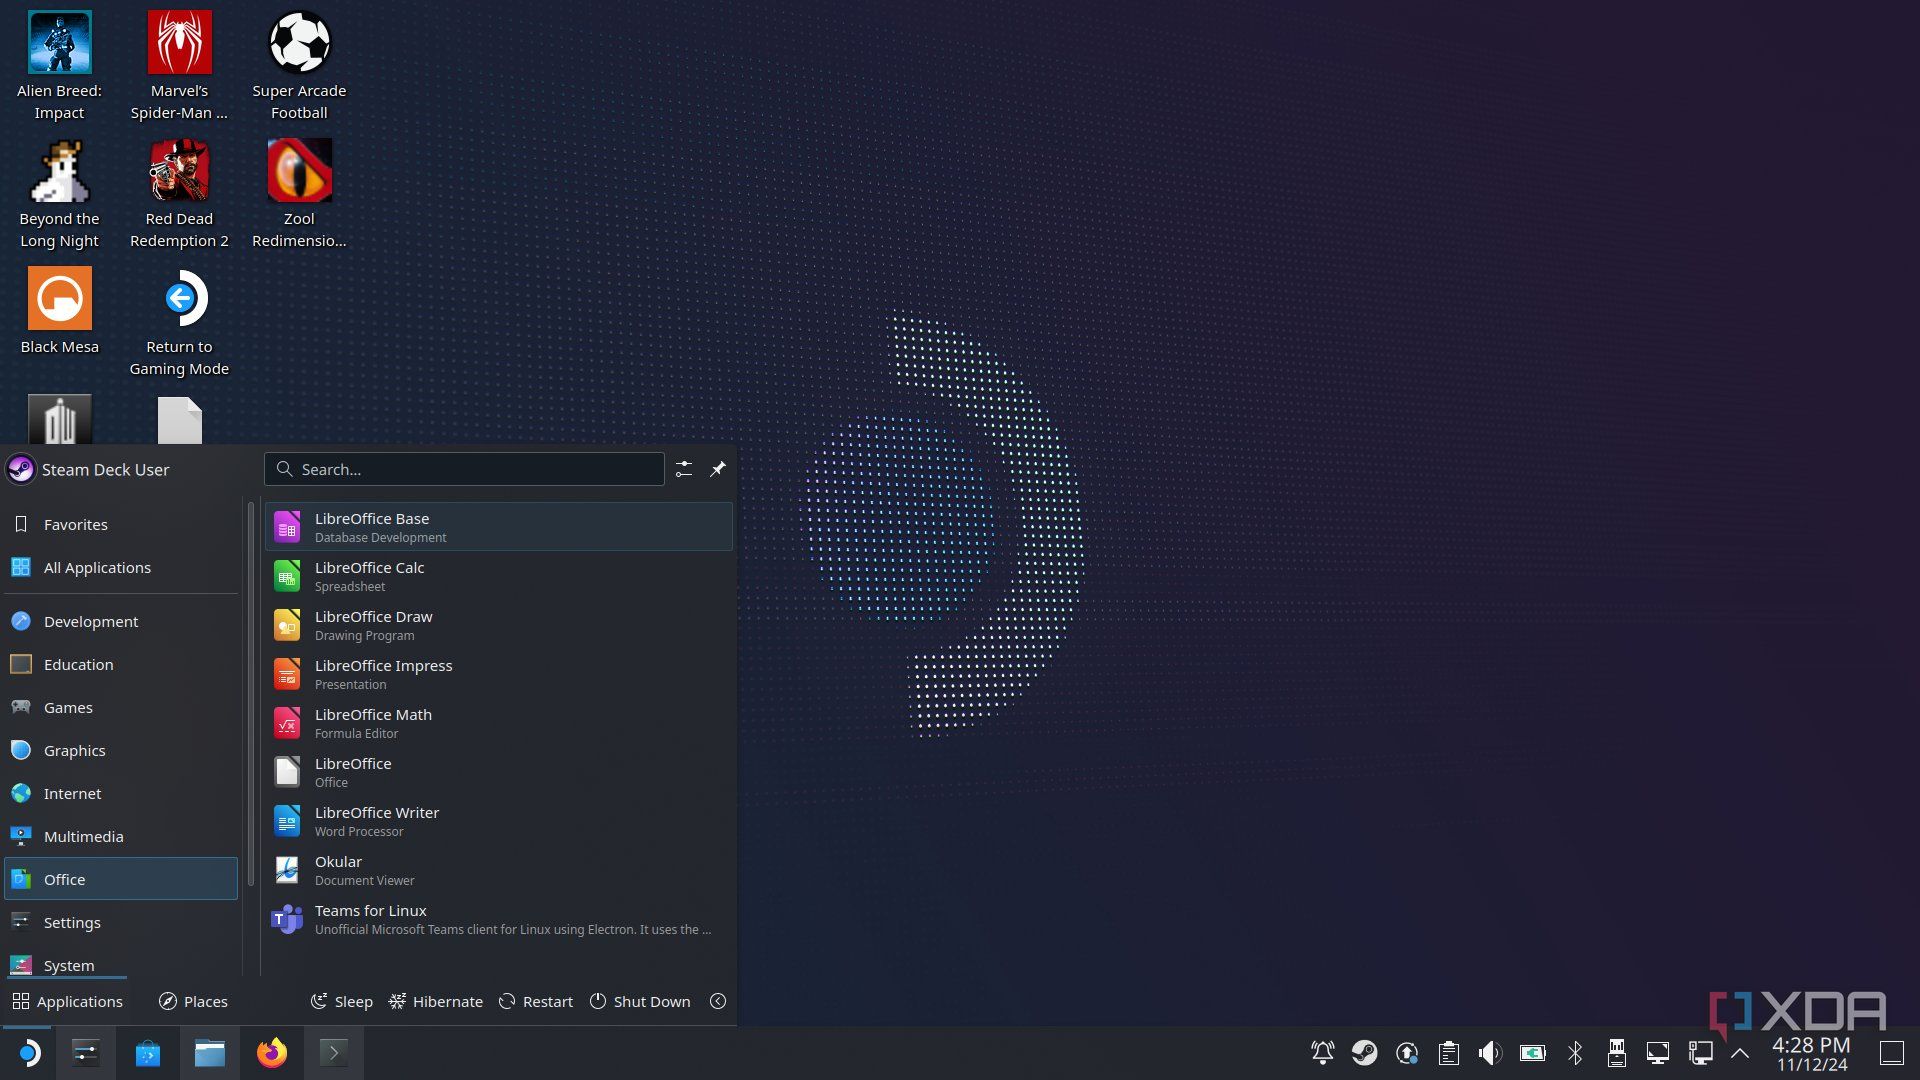Switch to the Places tab
The width and height of the screenshot is (1920, 1080).
click(194, 1001)
